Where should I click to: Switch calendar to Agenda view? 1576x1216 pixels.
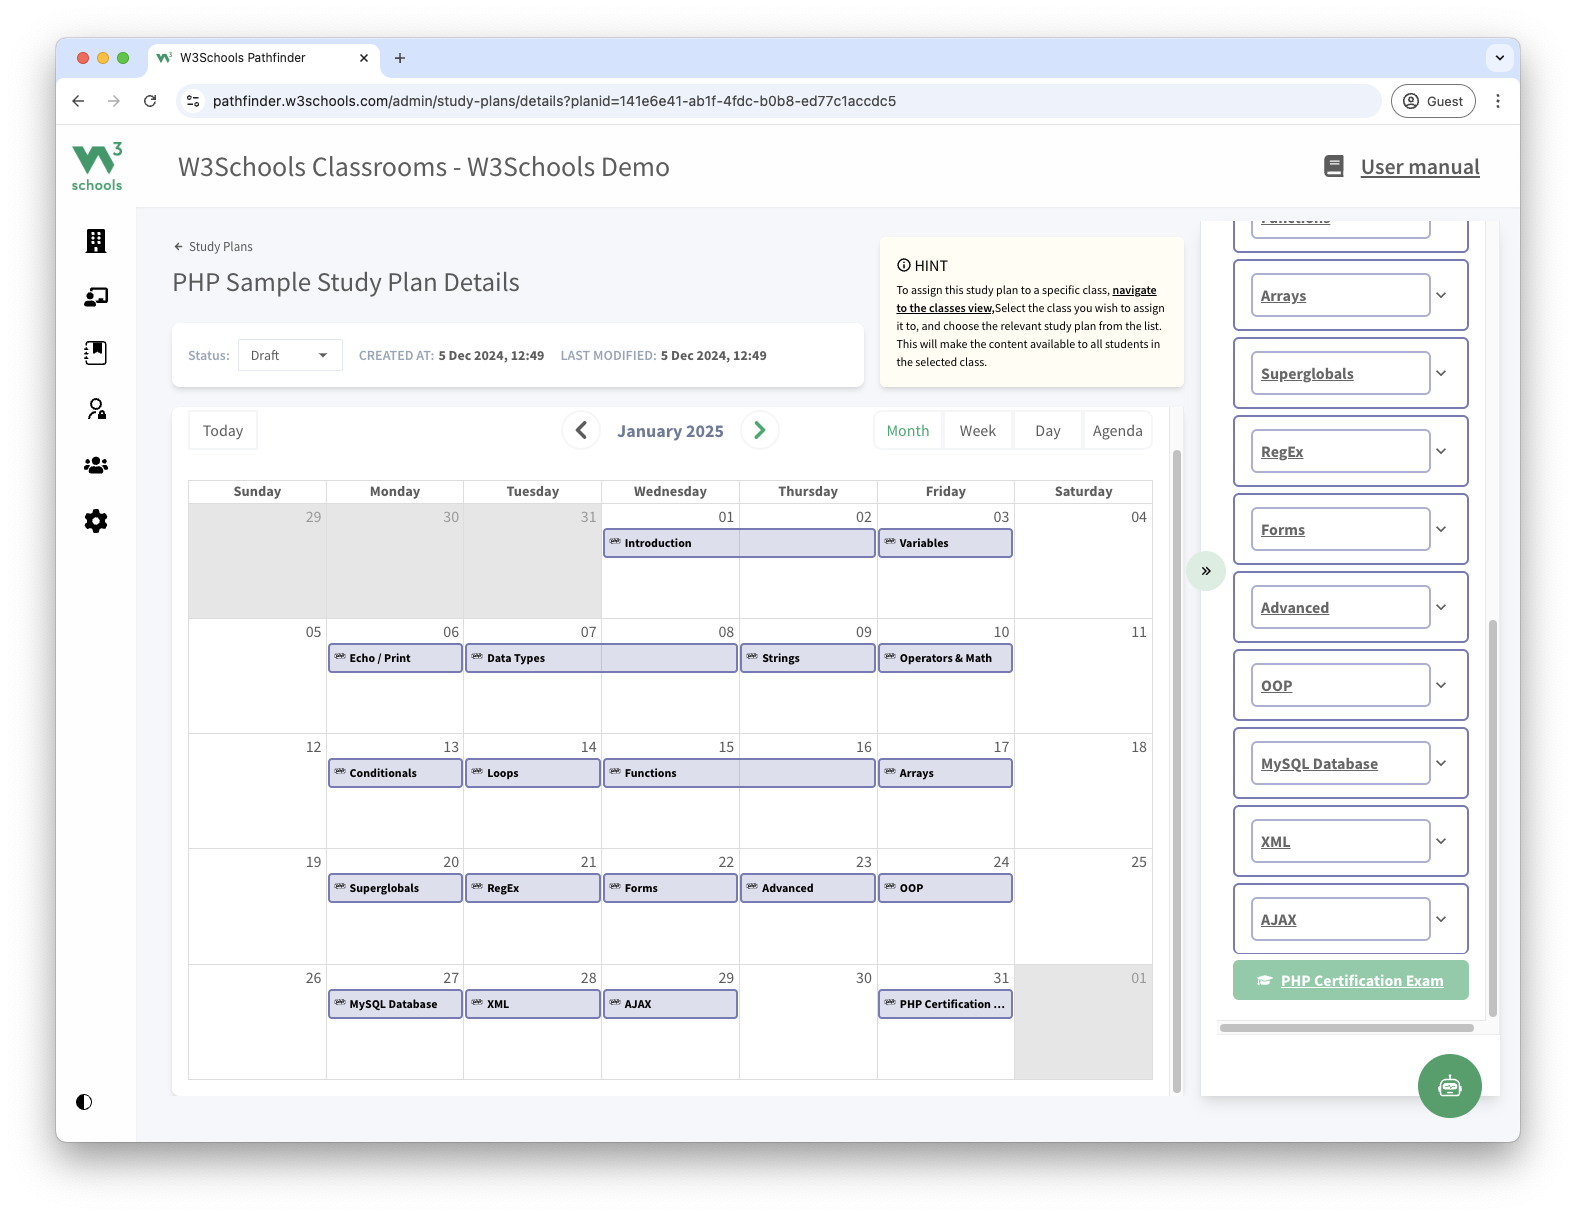(x=1117, y=431)
